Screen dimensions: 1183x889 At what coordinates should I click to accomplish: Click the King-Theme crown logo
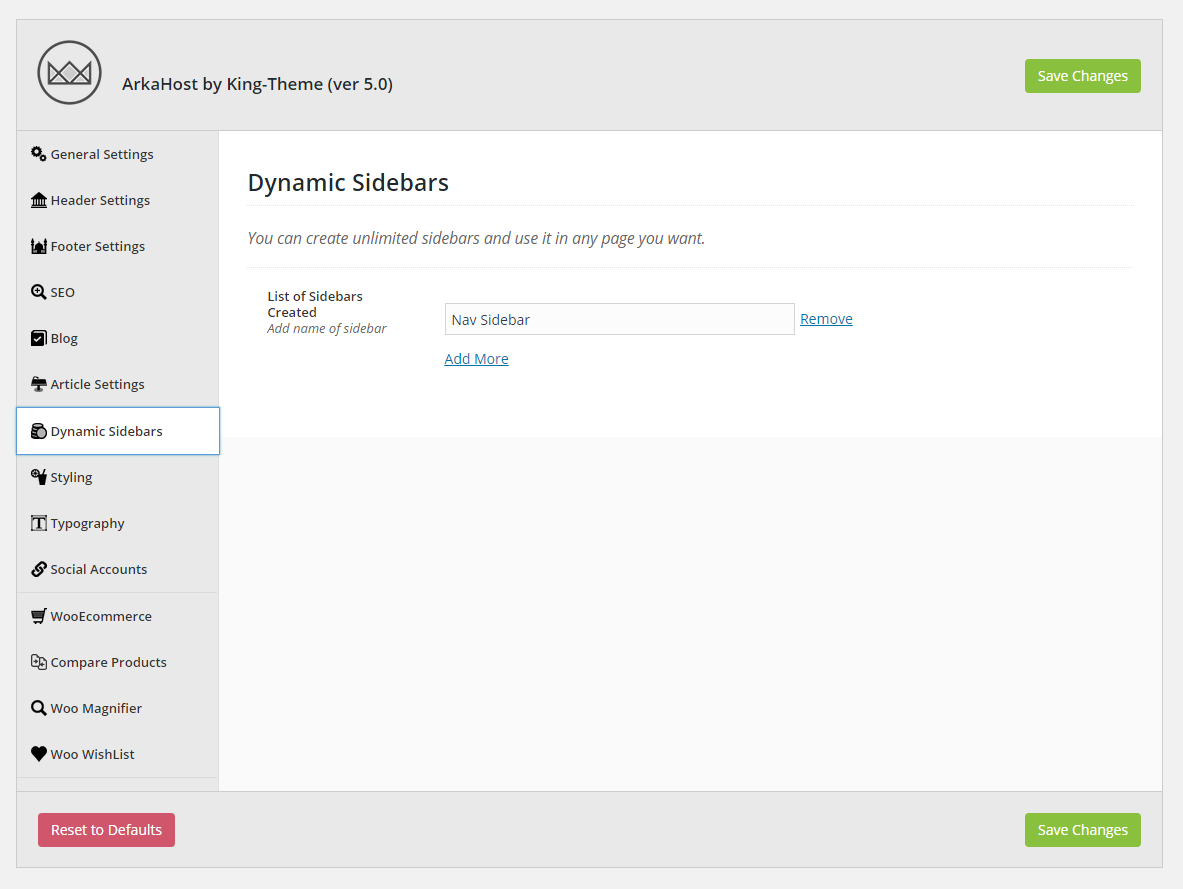tap(69, 72)
